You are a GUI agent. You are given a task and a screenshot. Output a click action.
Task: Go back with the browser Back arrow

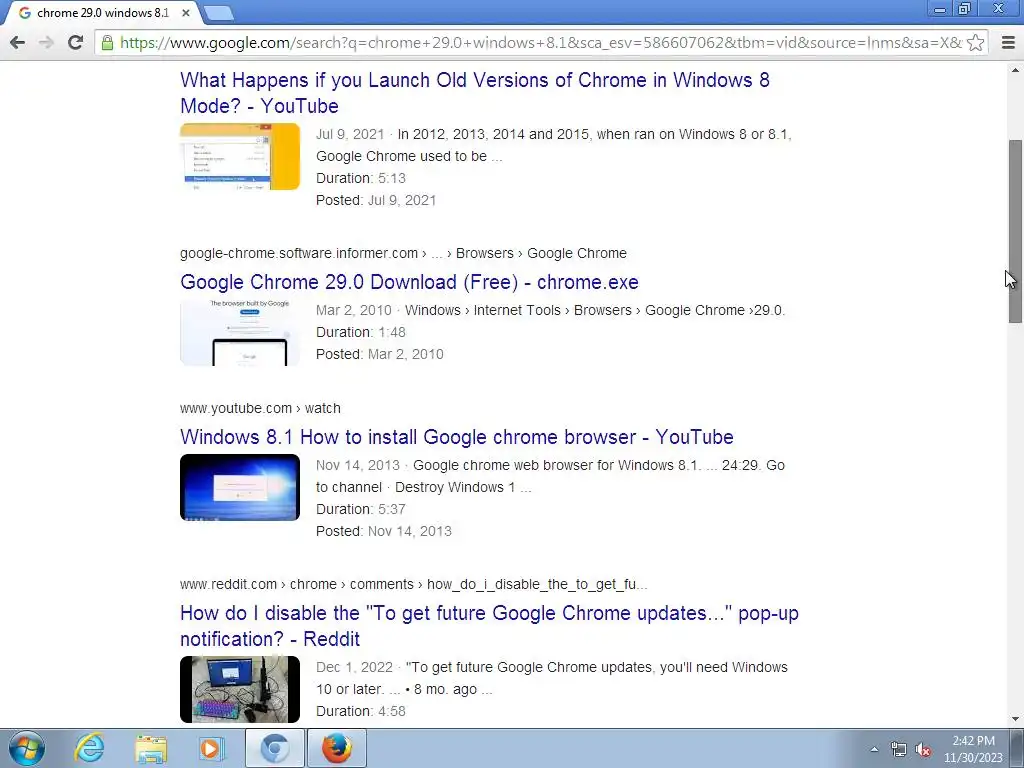[18, 42]
